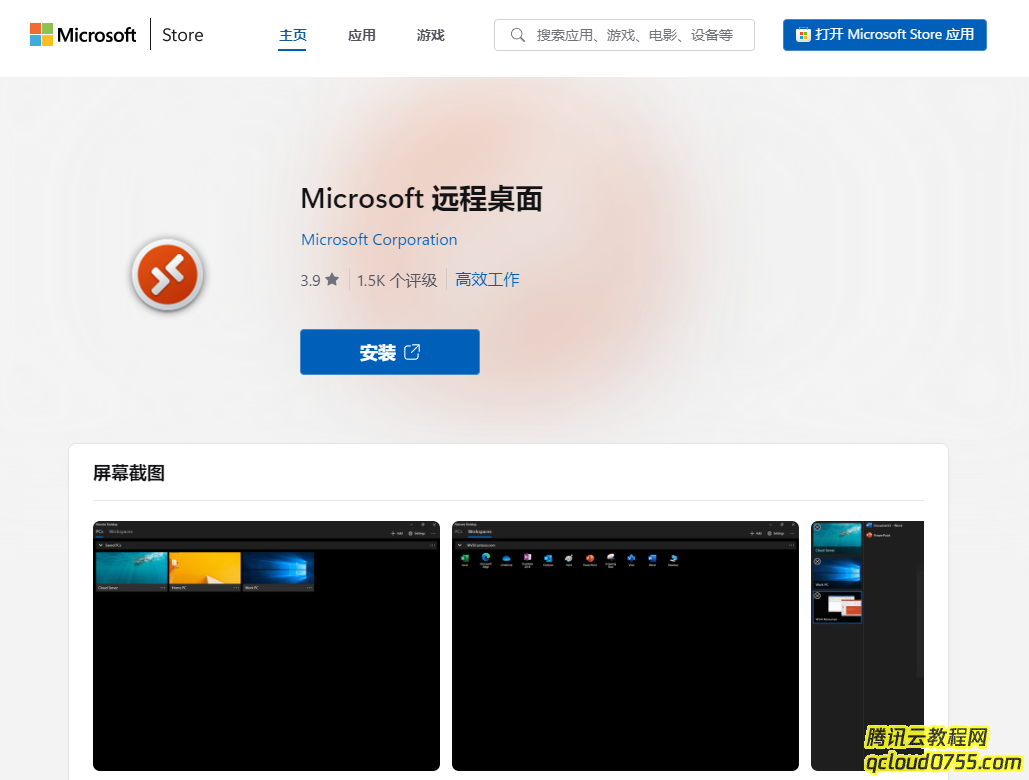Screen dimensions: 1029x780
Task: Open the 高效工作 category link
Action: point(487,279)
